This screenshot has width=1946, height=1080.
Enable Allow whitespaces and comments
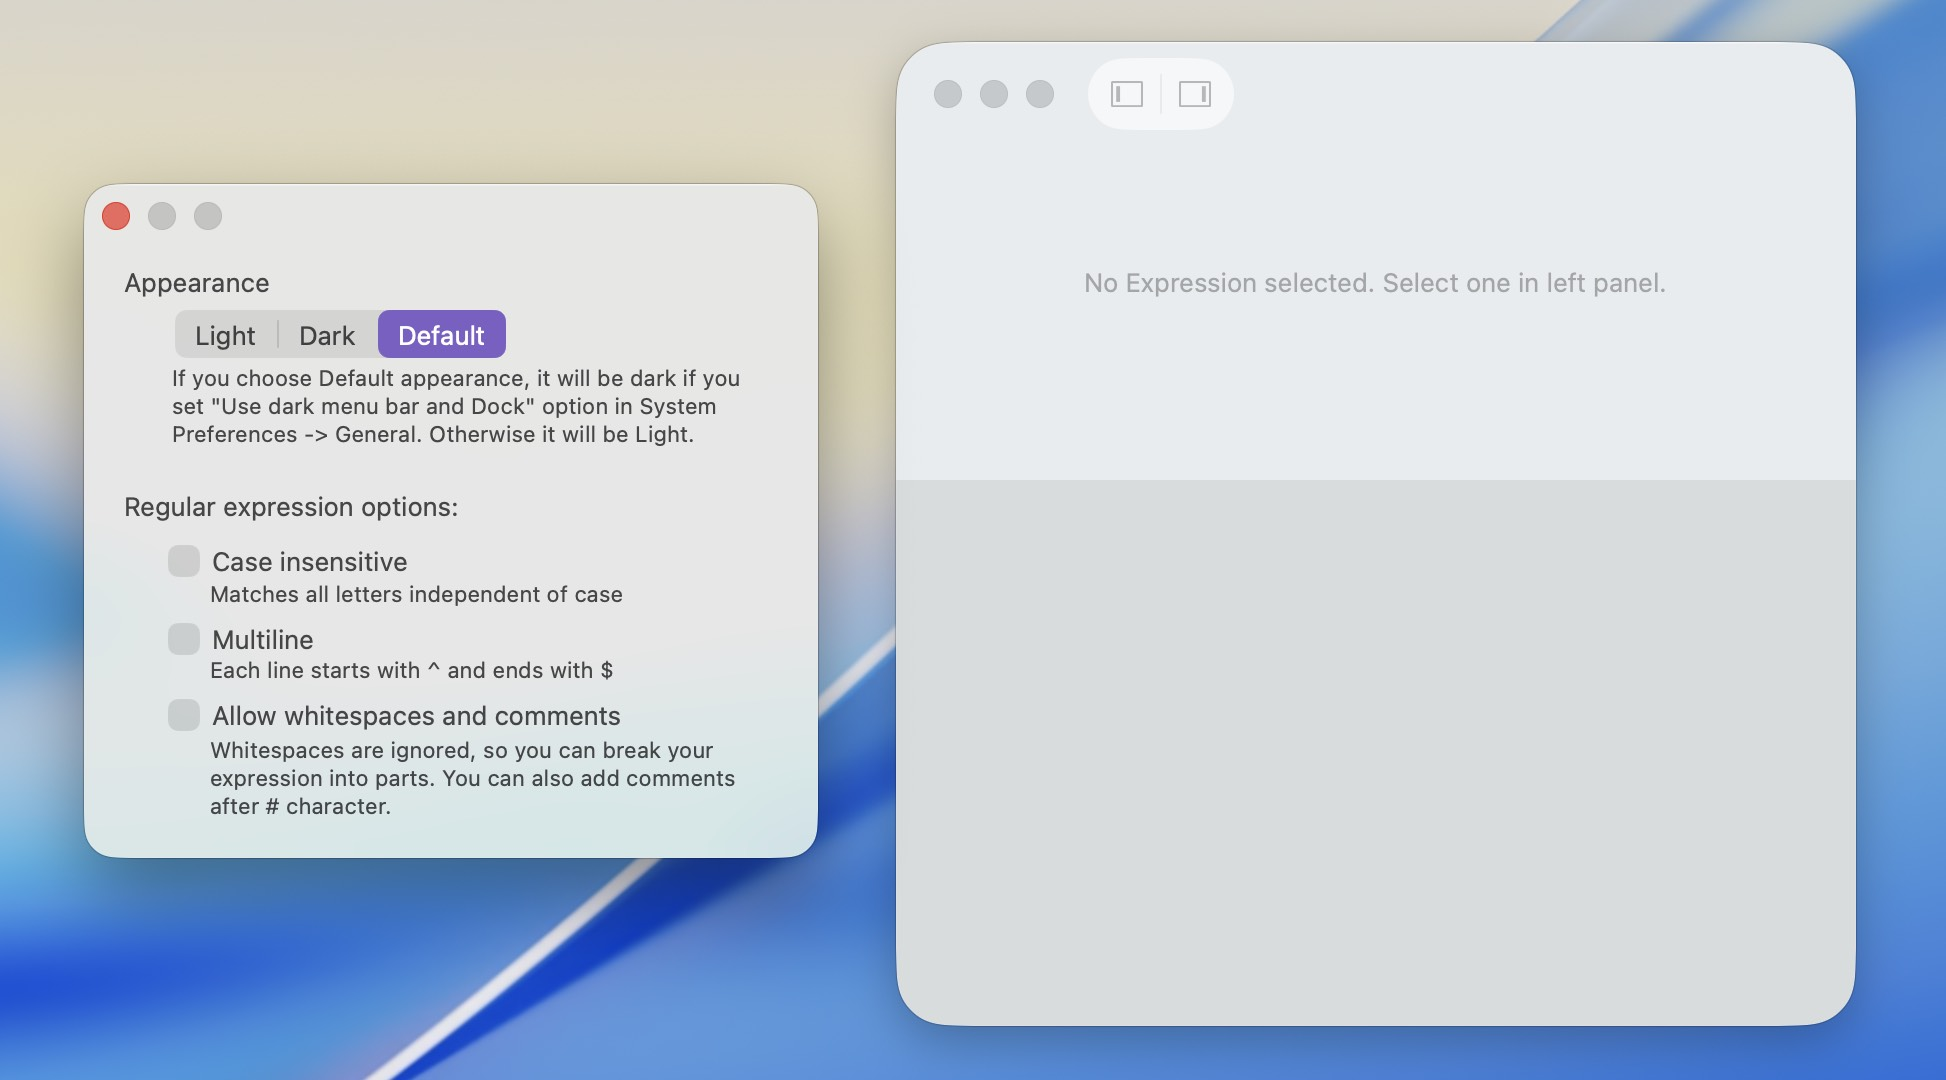click(x=184, y=715)
